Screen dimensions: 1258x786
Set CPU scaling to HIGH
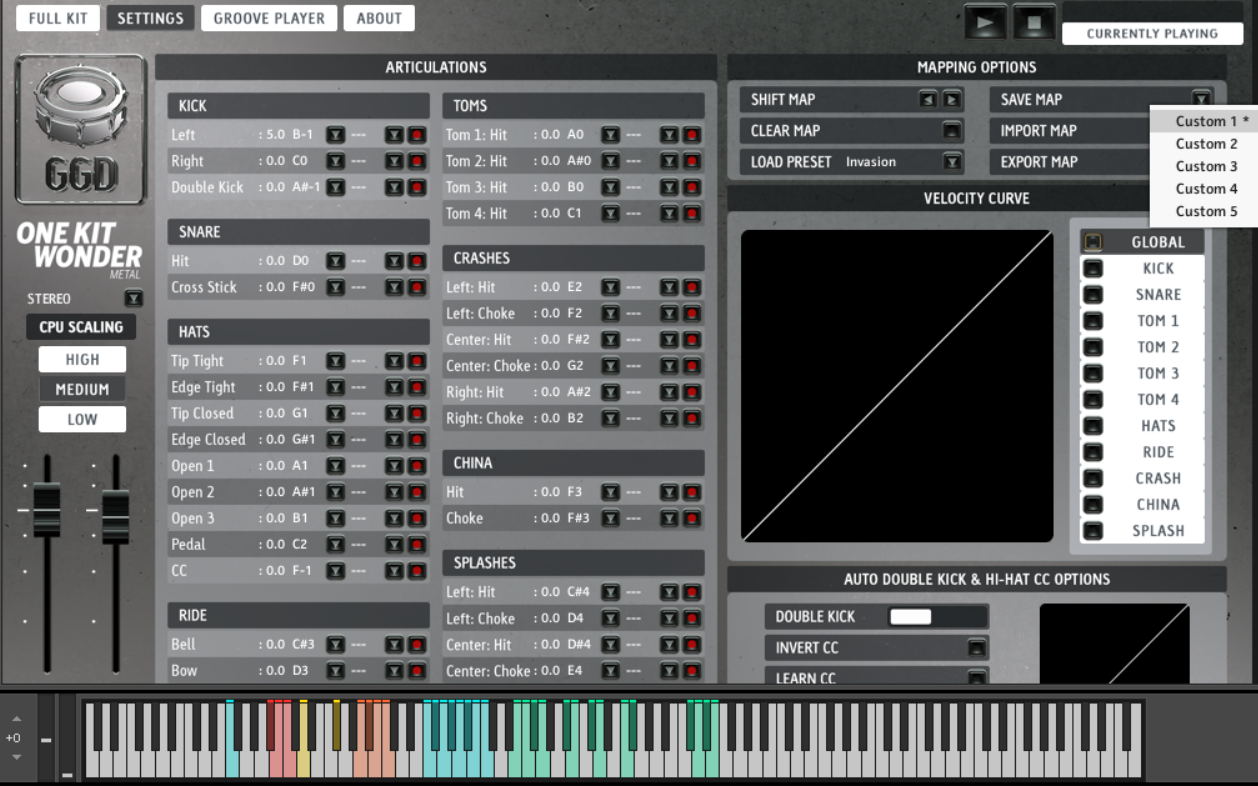82,359
